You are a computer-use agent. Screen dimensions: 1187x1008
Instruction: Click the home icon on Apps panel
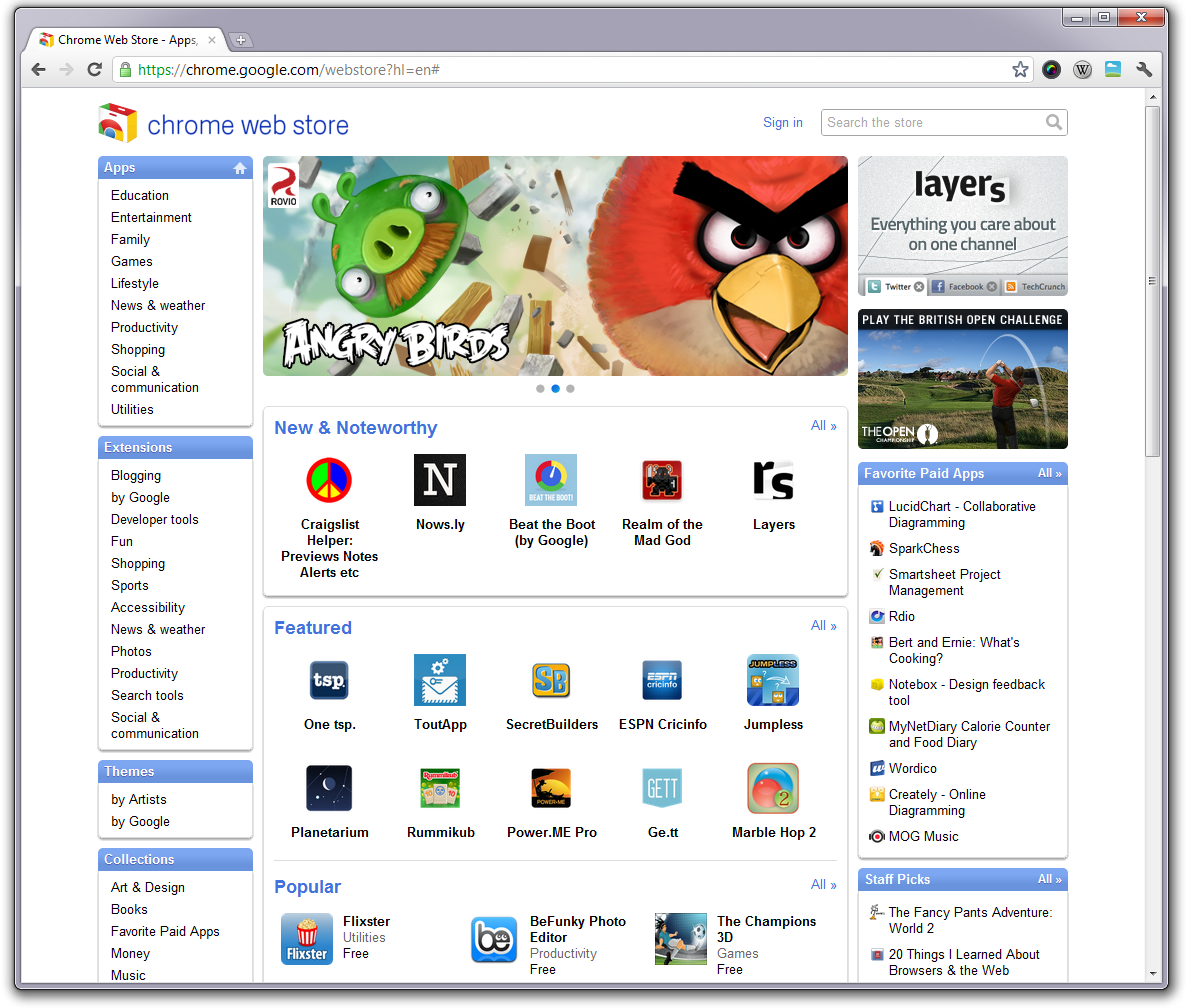coord(240,168)
